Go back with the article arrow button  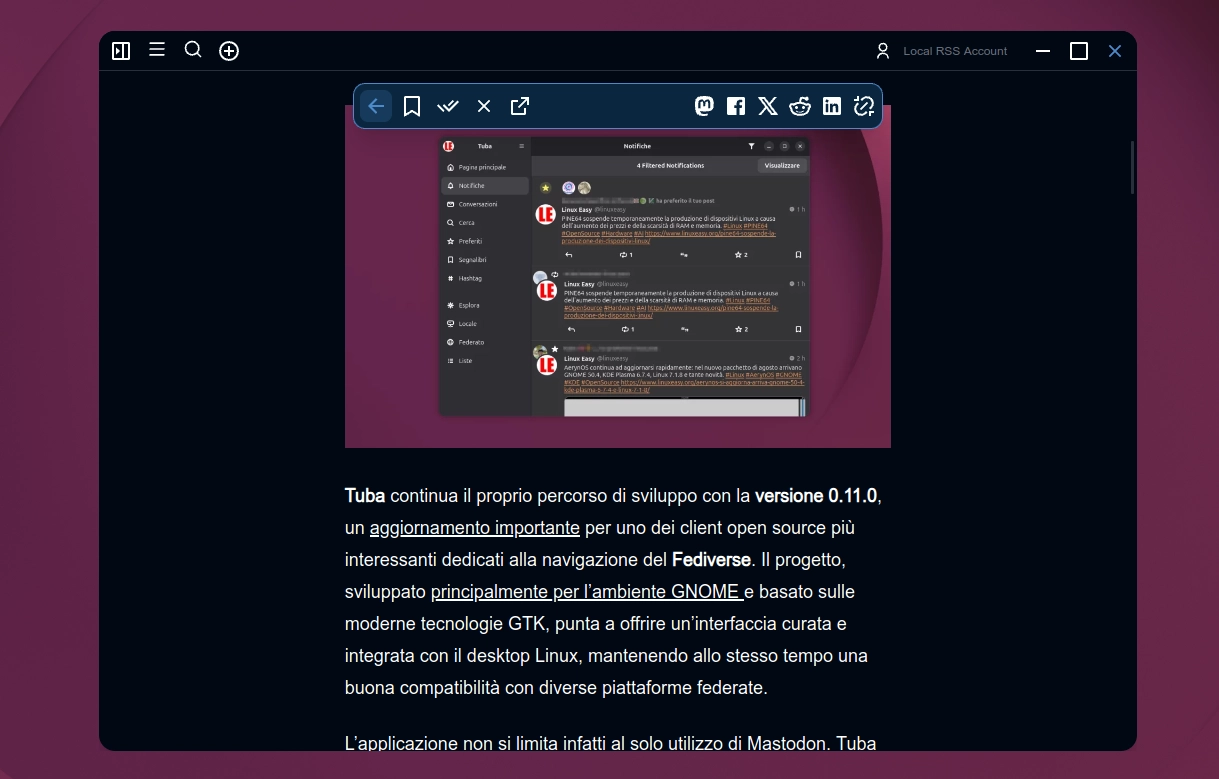coord(376,106)
